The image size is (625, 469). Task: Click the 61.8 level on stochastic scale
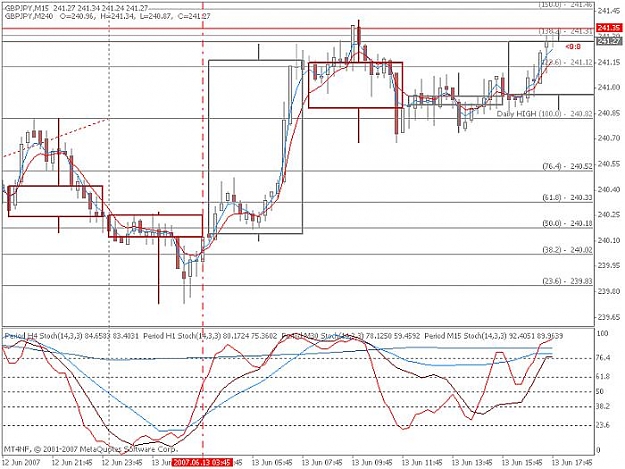(x=603, y=376)
